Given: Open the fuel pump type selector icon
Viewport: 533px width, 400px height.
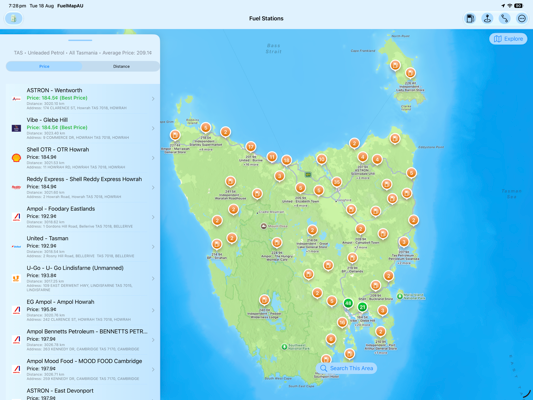Looking at the screenshot, I should point(470,18).
